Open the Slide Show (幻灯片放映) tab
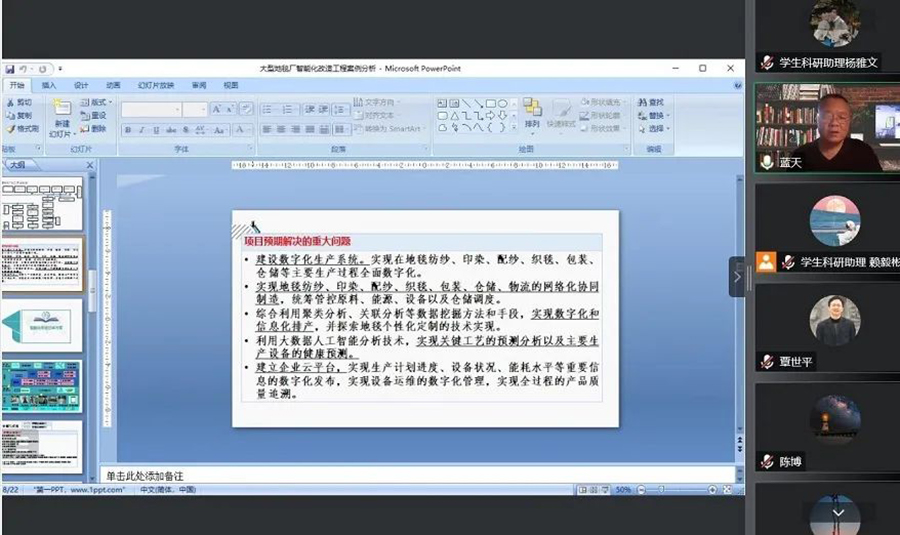This screenshot has height=535, width=900. click(x=155, y=85)
